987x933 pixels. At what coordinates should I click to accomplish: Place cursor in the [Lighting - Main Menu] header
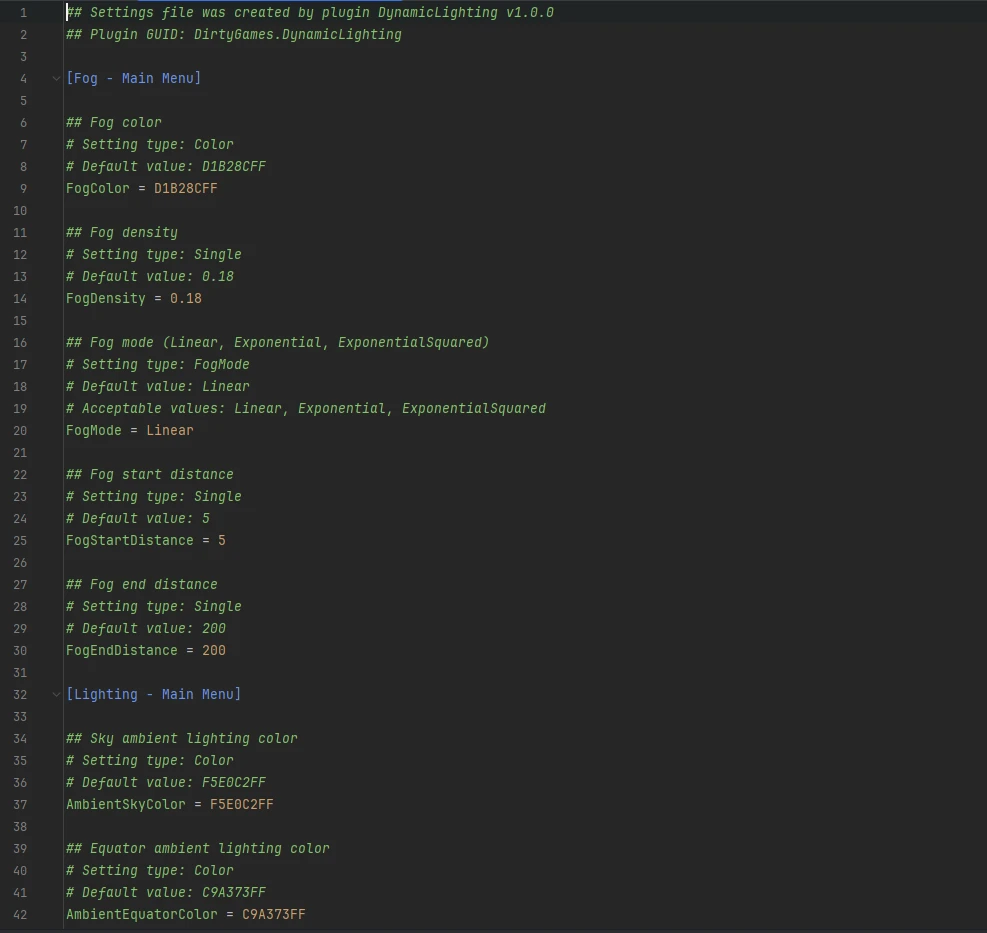coord(154,694)
